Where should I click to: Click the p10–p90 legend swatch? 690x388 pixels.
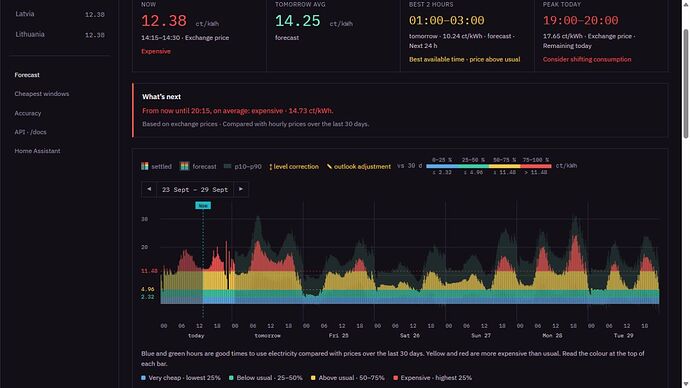click(x=228, y=166)
